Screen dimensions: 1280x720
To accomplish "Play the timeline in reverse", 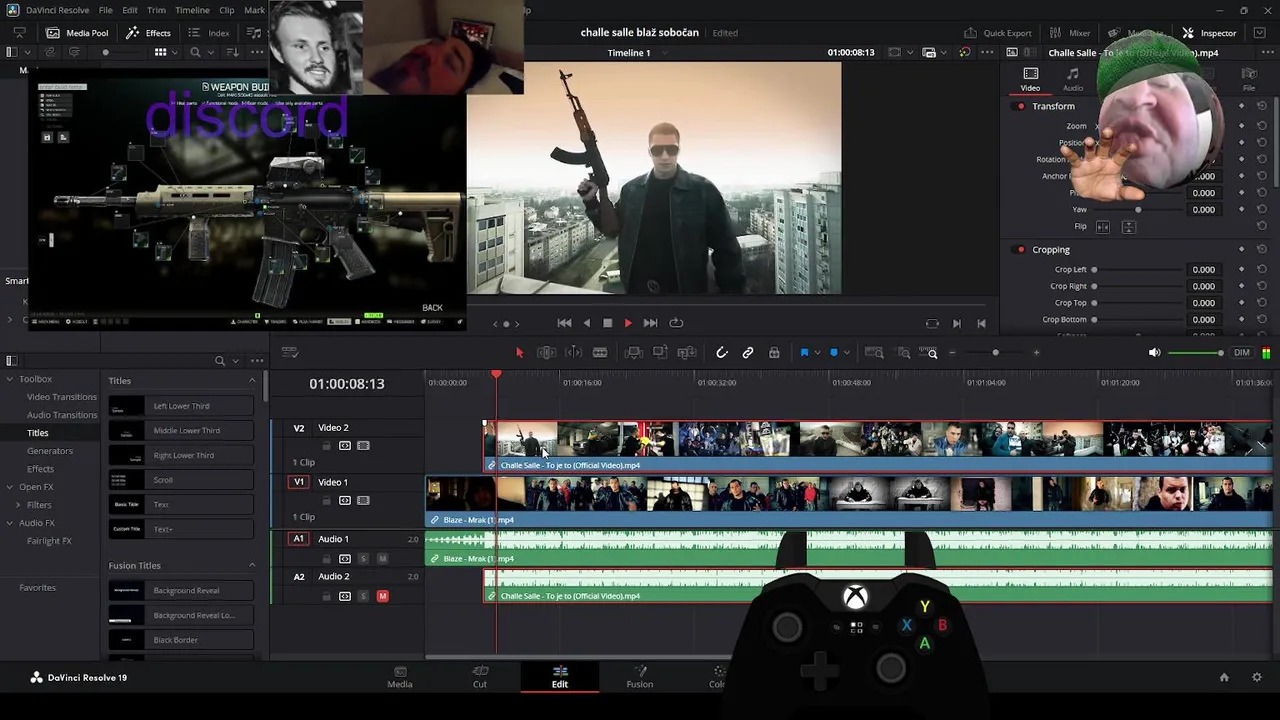I will [x=586, y=323].
